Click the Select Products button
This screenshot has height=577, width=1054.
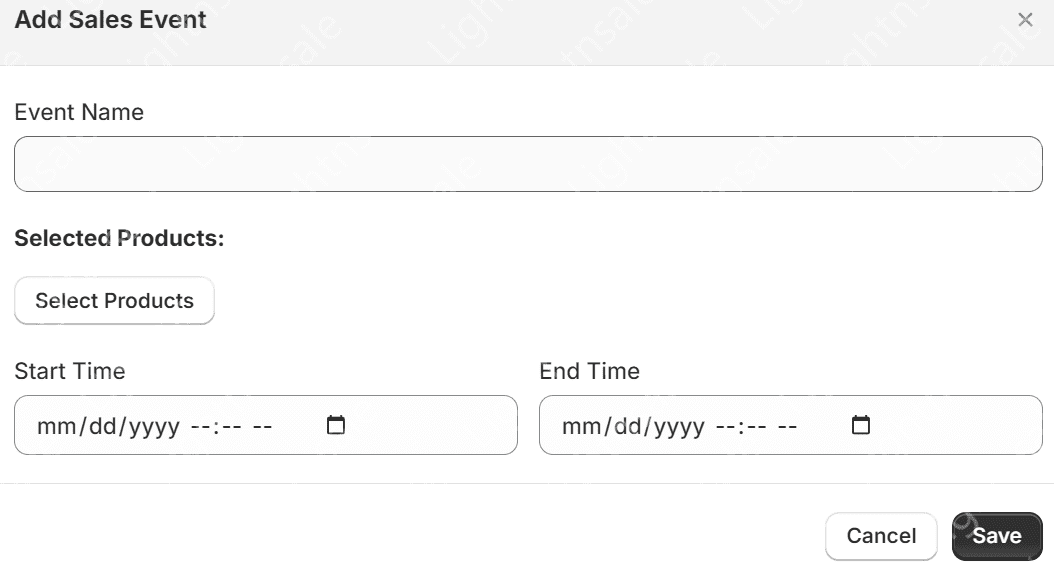tap(114, 301)
